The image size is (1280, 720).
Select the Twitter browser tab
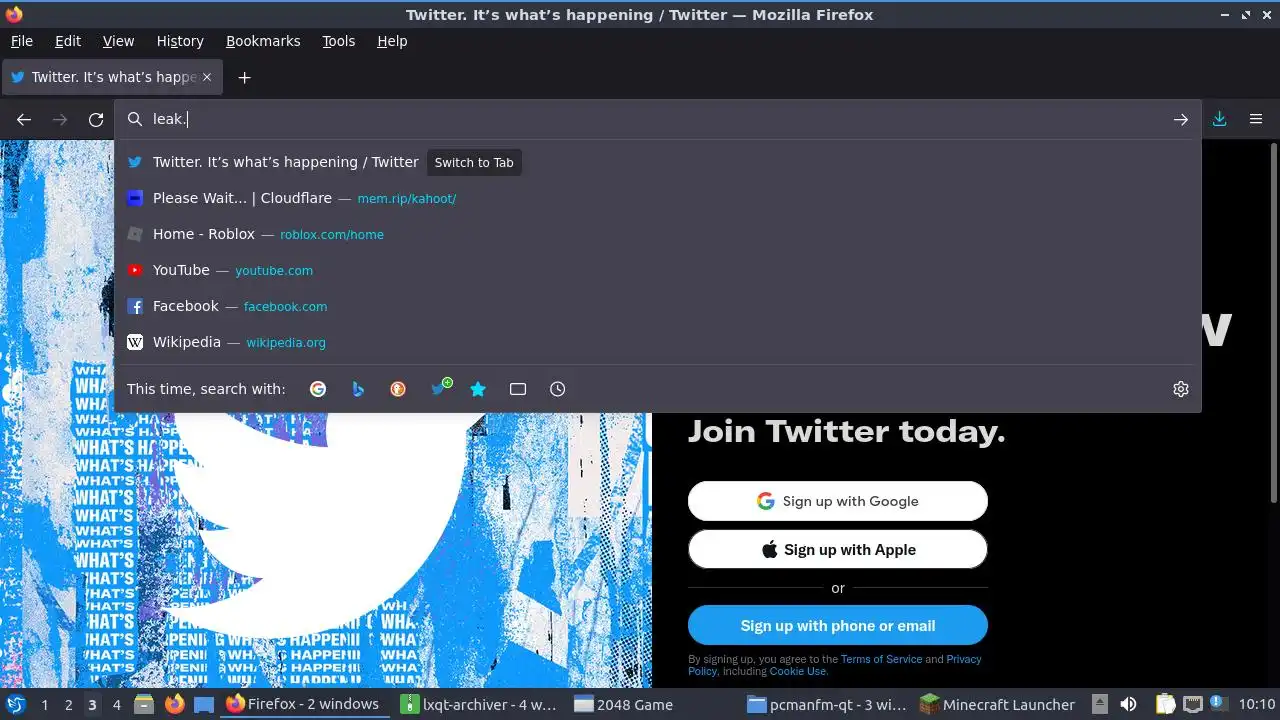tap(112, 77)
